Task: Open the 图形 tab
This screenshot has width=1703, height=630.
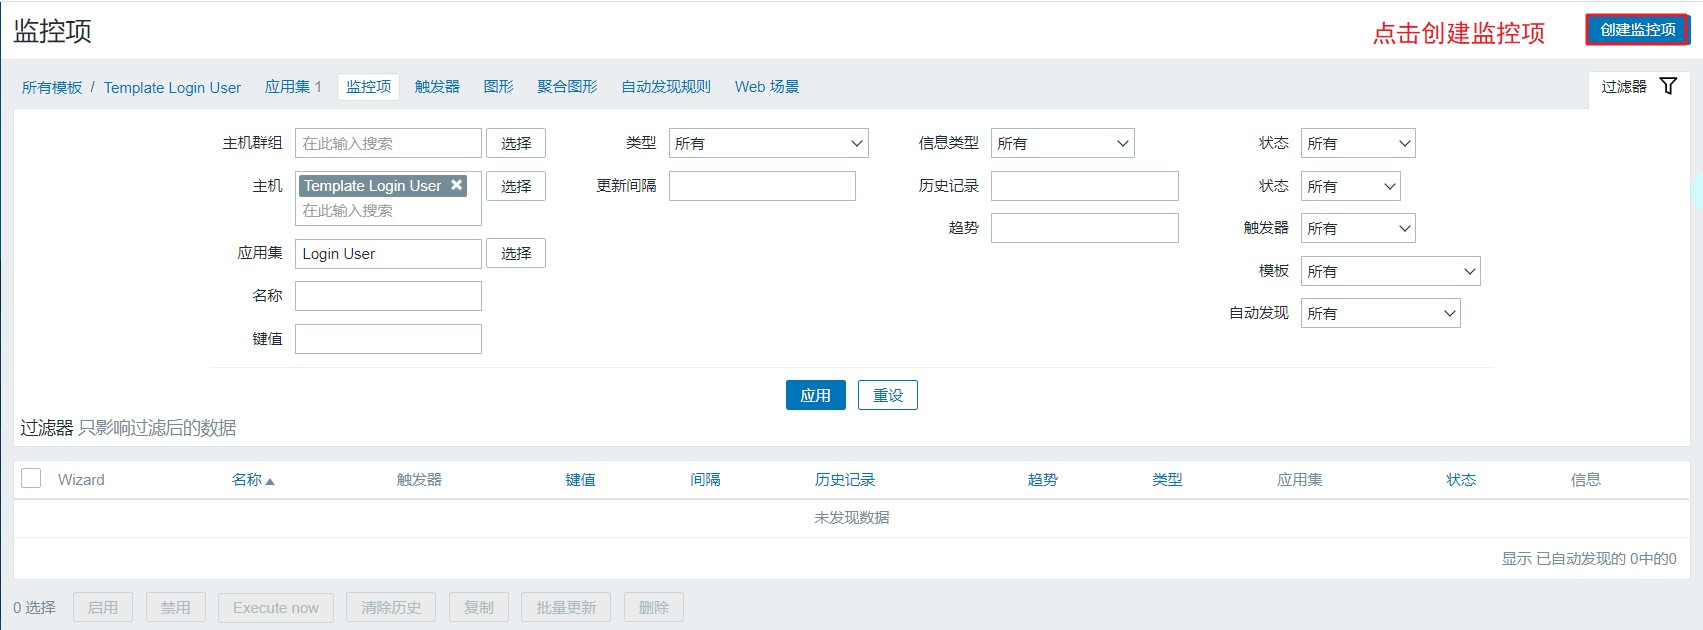Action: [498, 87]
